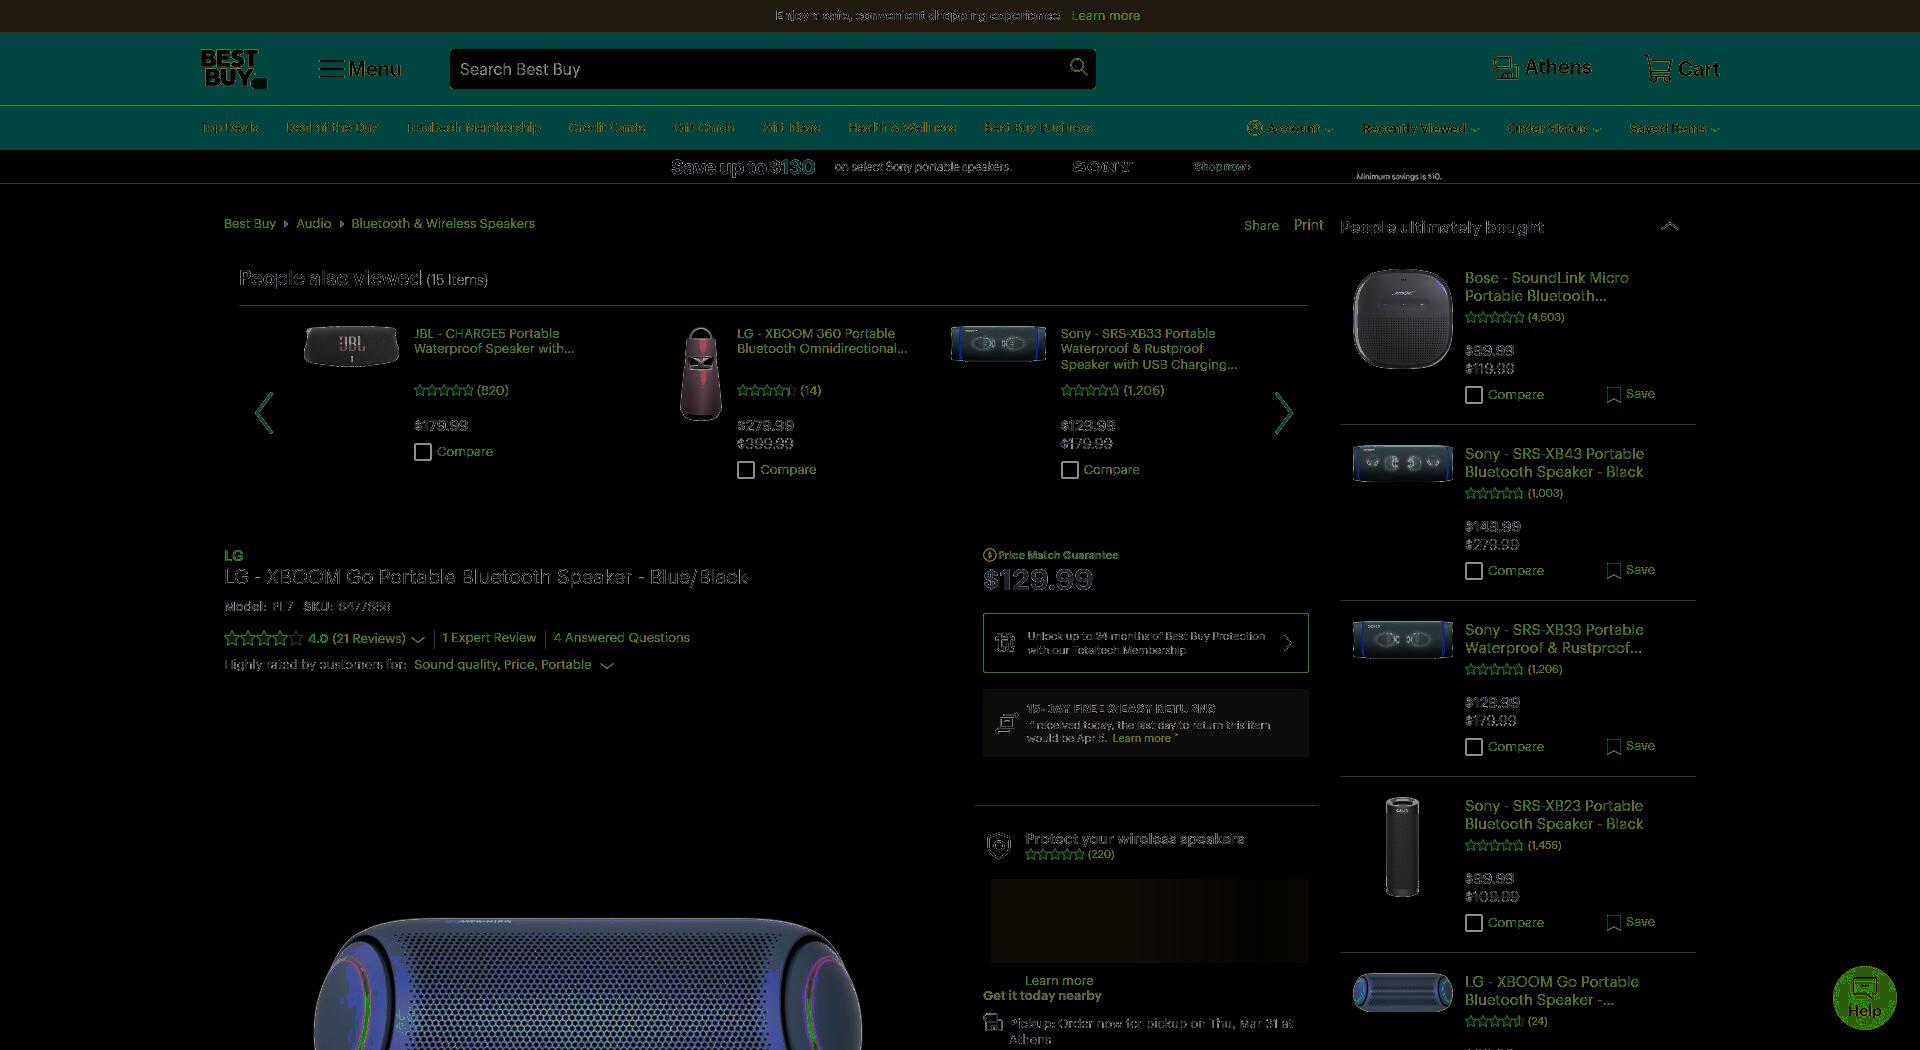Open the 4 Answered Questions link
The height and width of the screenshot is (1050, 1920).
click(621, 638)
